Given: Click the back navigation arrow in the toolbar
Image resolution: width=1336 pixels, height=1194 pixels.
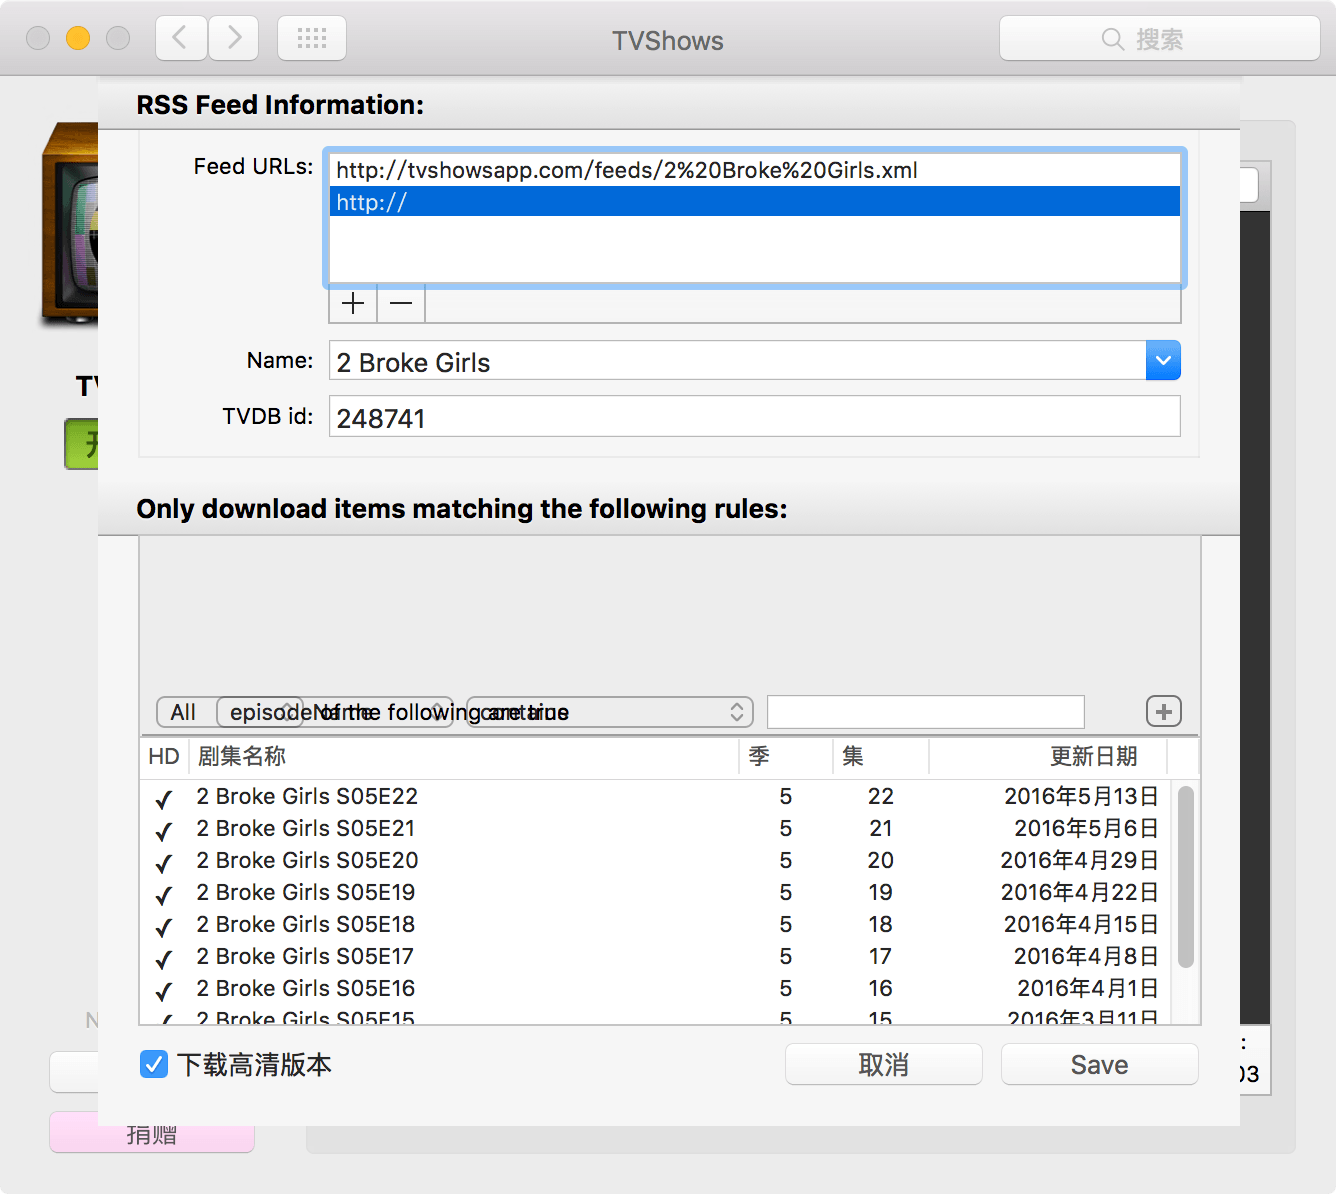Looking at the screenshot, I should tap(181, 38).
